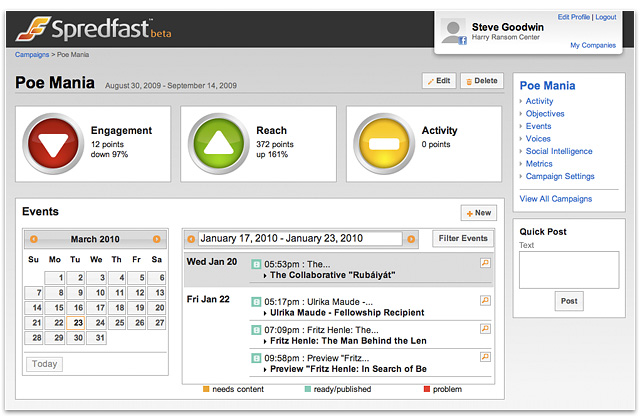640x420 pixels.
Task: Click status icon beside 09:58pm event
Action: tap(256, 358)
